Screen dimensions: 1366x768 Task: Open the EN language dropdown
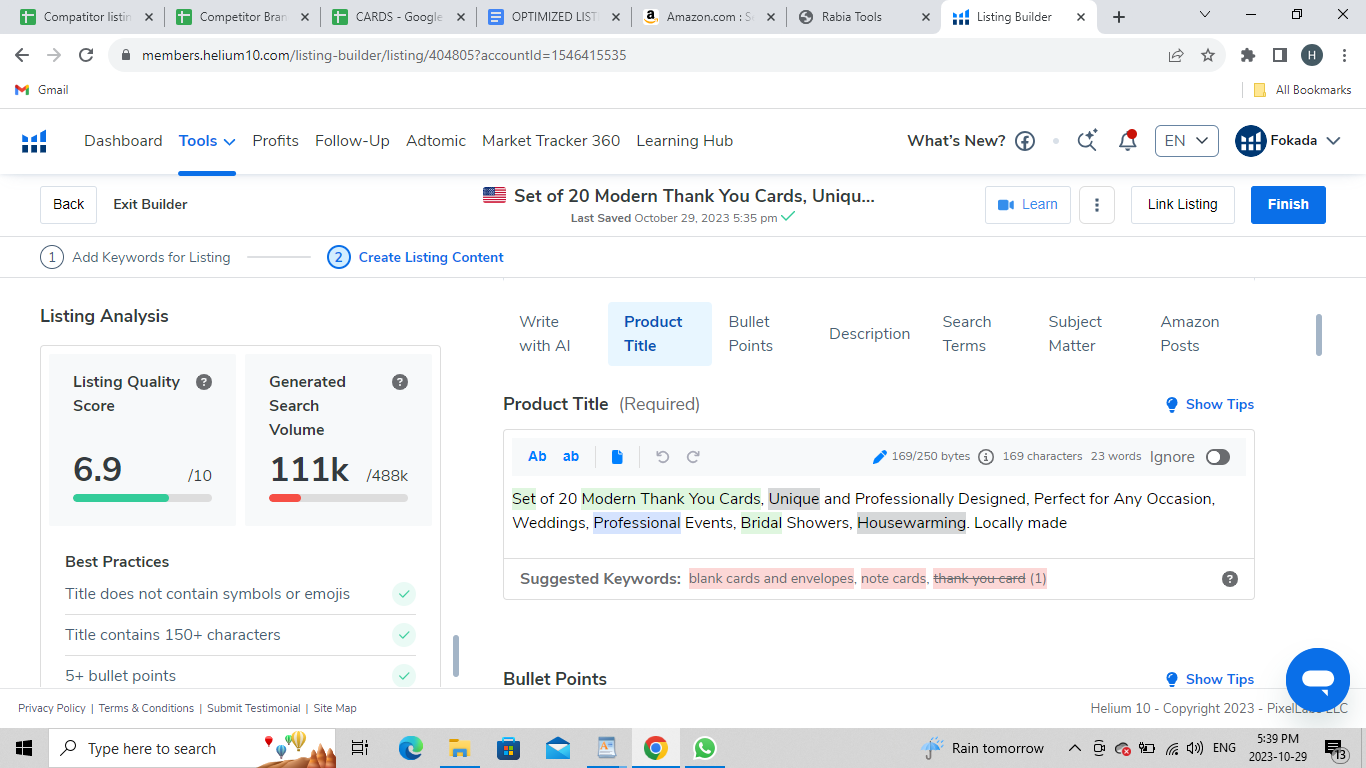1187,141
